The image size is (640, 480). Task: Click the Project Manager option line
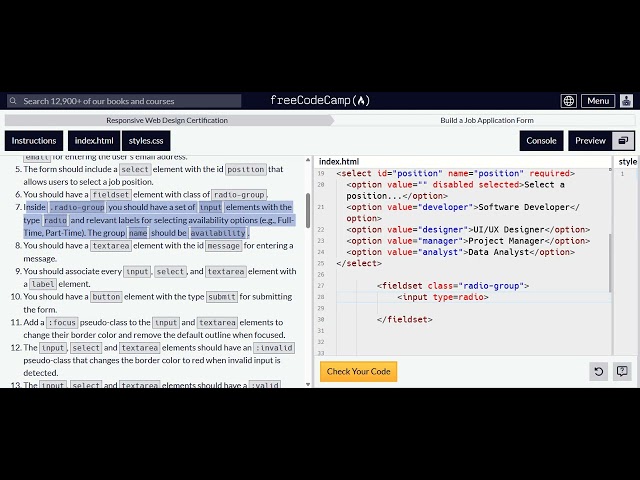point(468,241)
